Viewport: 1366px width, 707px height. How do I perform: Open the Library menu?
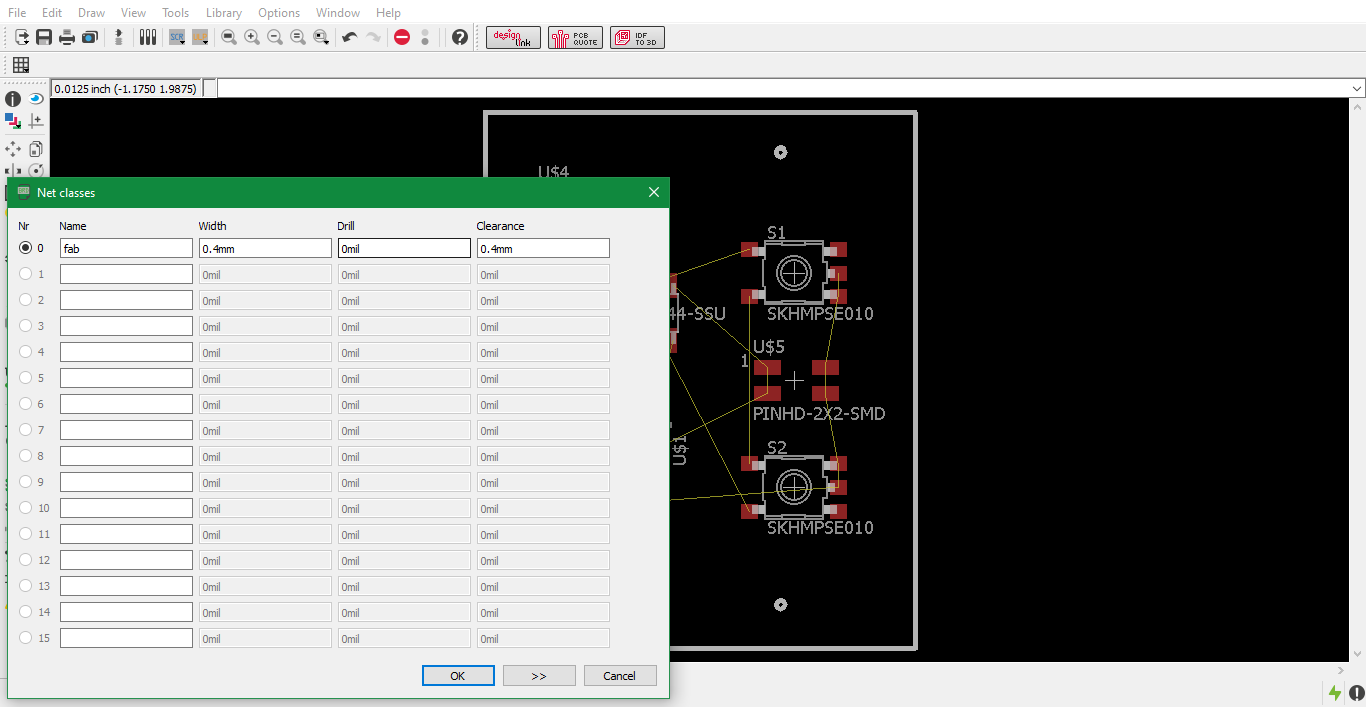click(x=224, y=13)
